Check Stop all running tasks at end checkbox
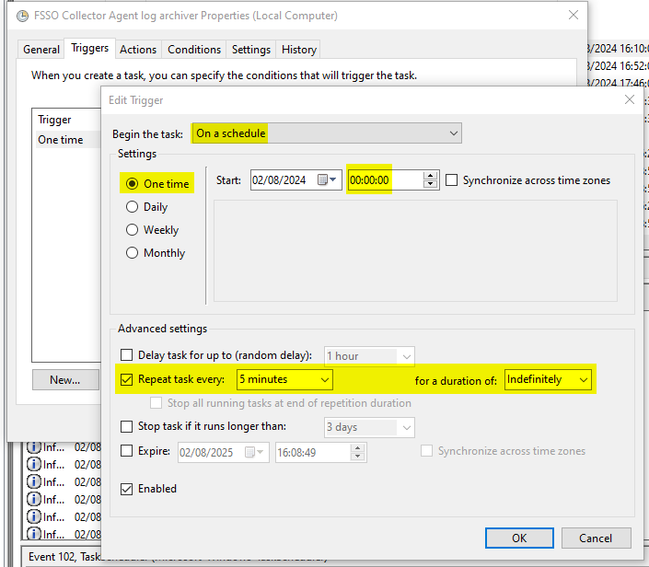The image size is (649, 567). (156, 403)
